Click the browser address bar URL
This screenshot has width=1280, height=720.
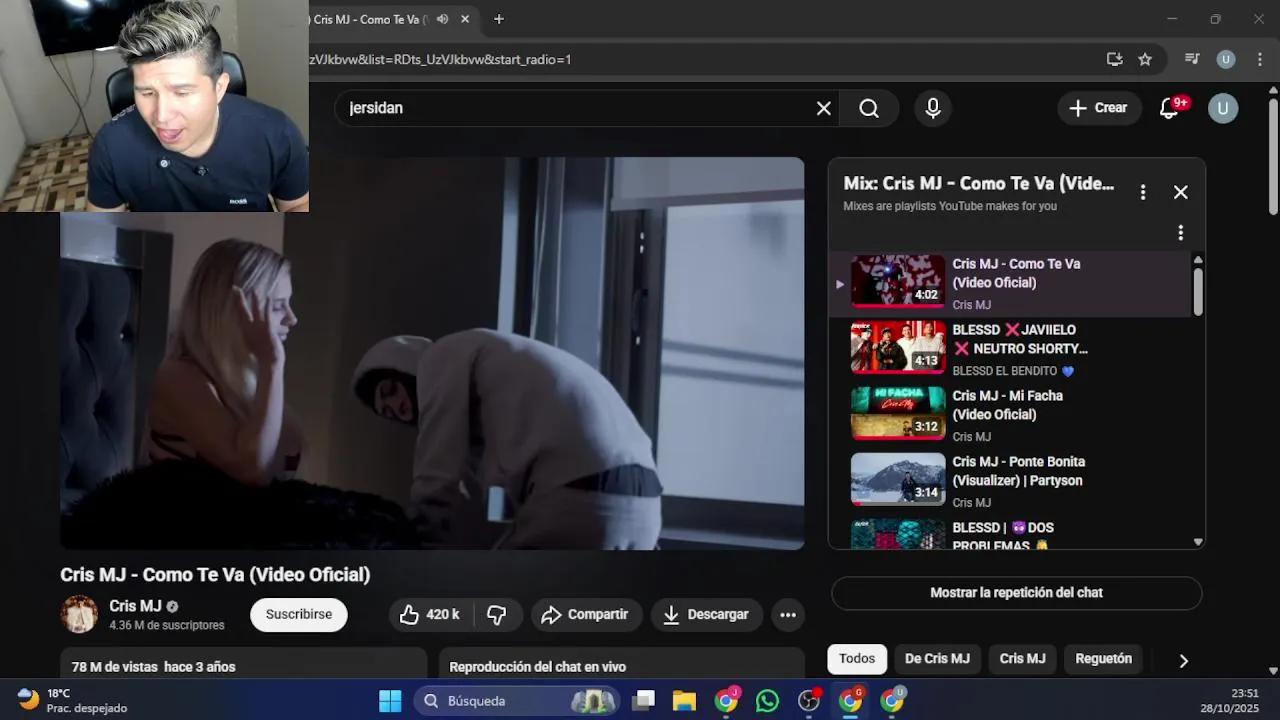pyautogui.click(x=440, y=59)
